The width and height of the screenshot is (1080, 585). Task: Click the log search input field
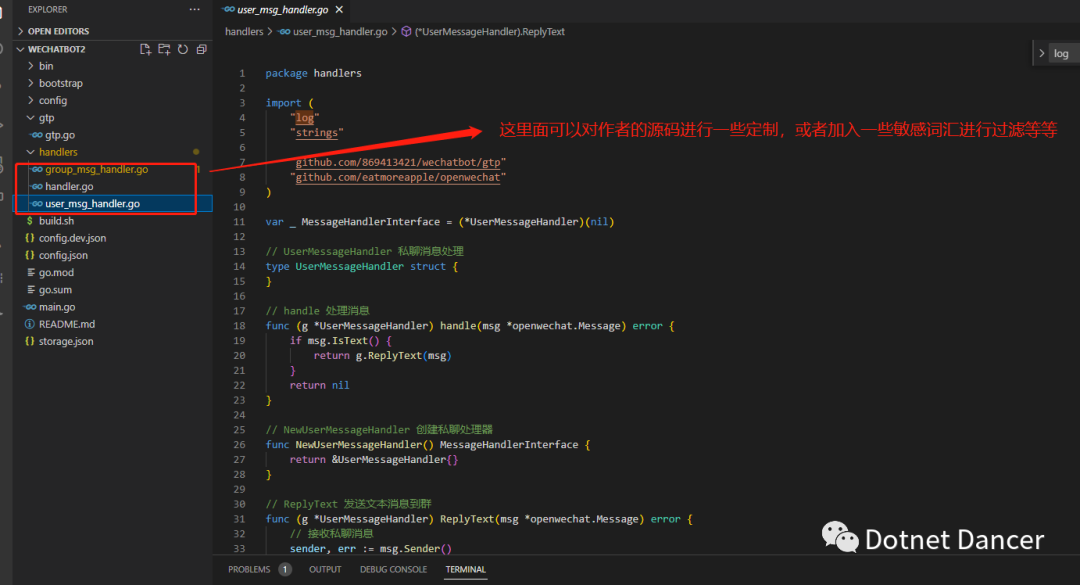(x=1064, y=53)
